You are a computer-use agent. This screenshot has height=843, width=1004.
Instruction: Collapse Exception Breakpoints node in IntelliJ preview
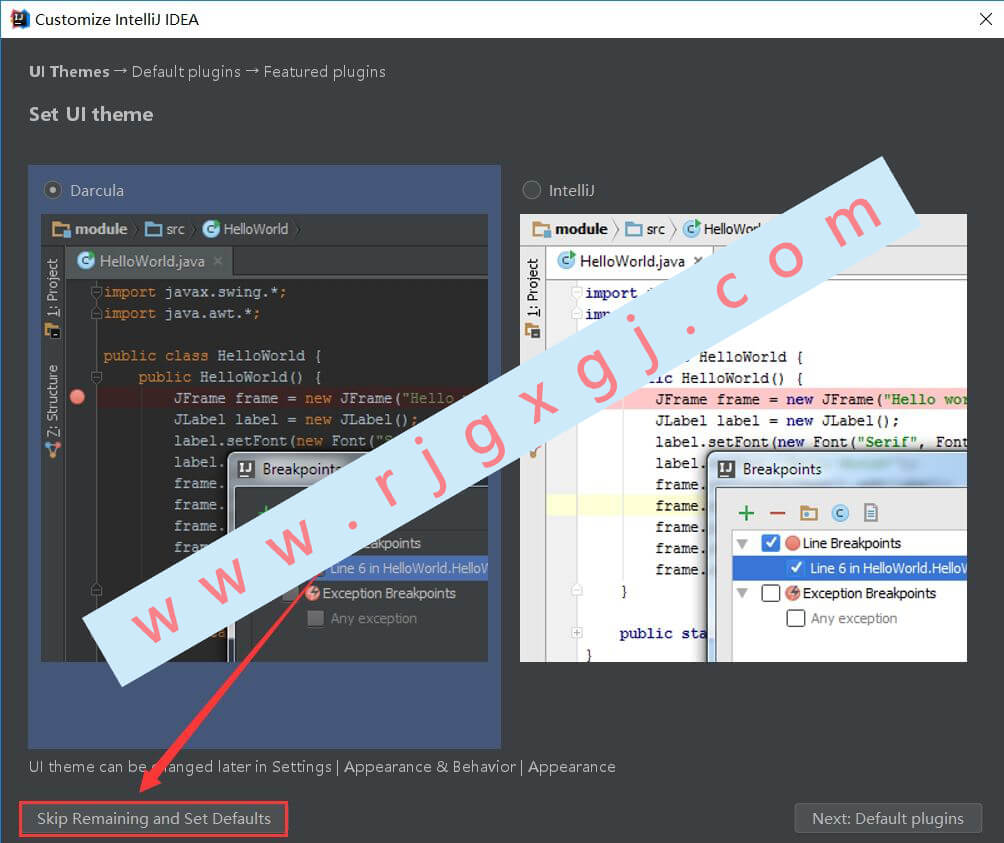click(743, 593)
